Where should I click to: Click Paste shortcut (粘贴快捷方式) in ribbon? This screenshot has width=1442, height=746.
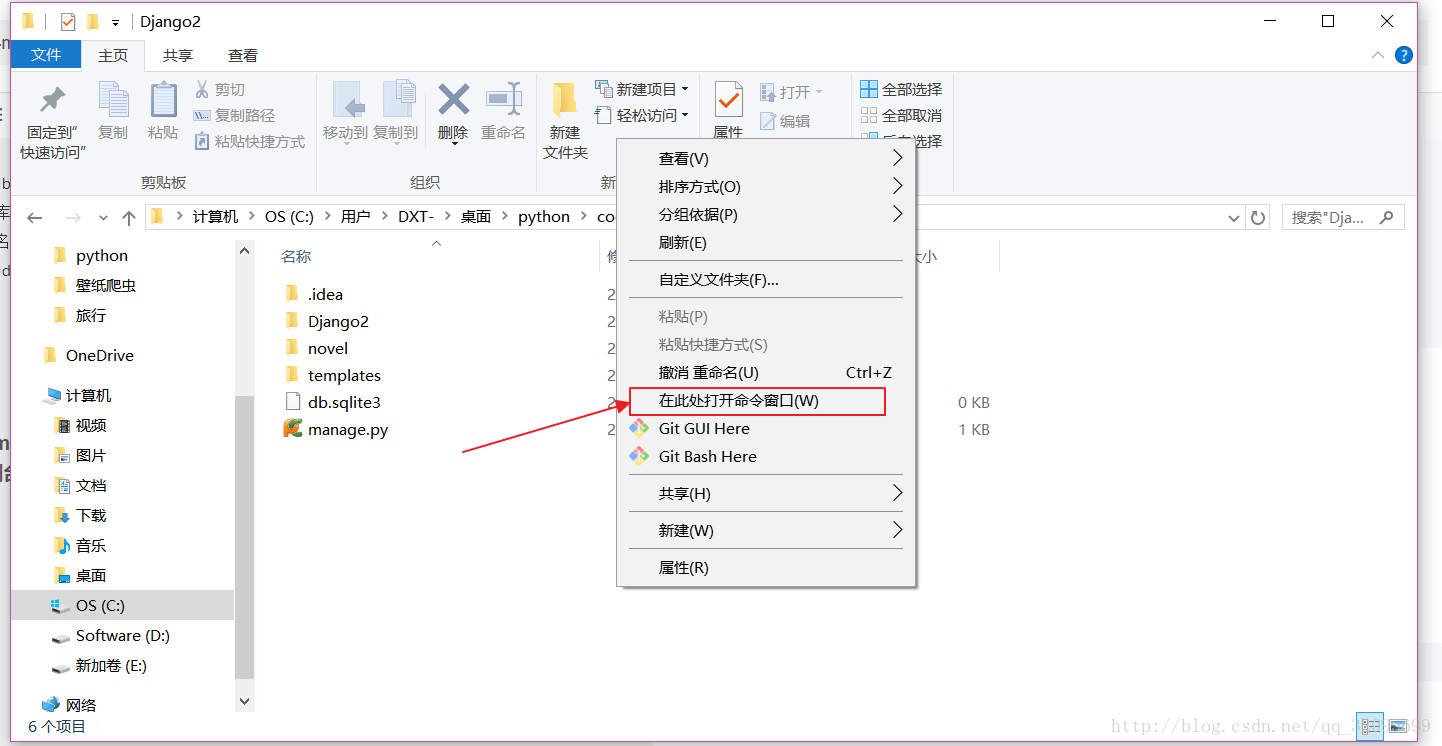tap(249, 142)
